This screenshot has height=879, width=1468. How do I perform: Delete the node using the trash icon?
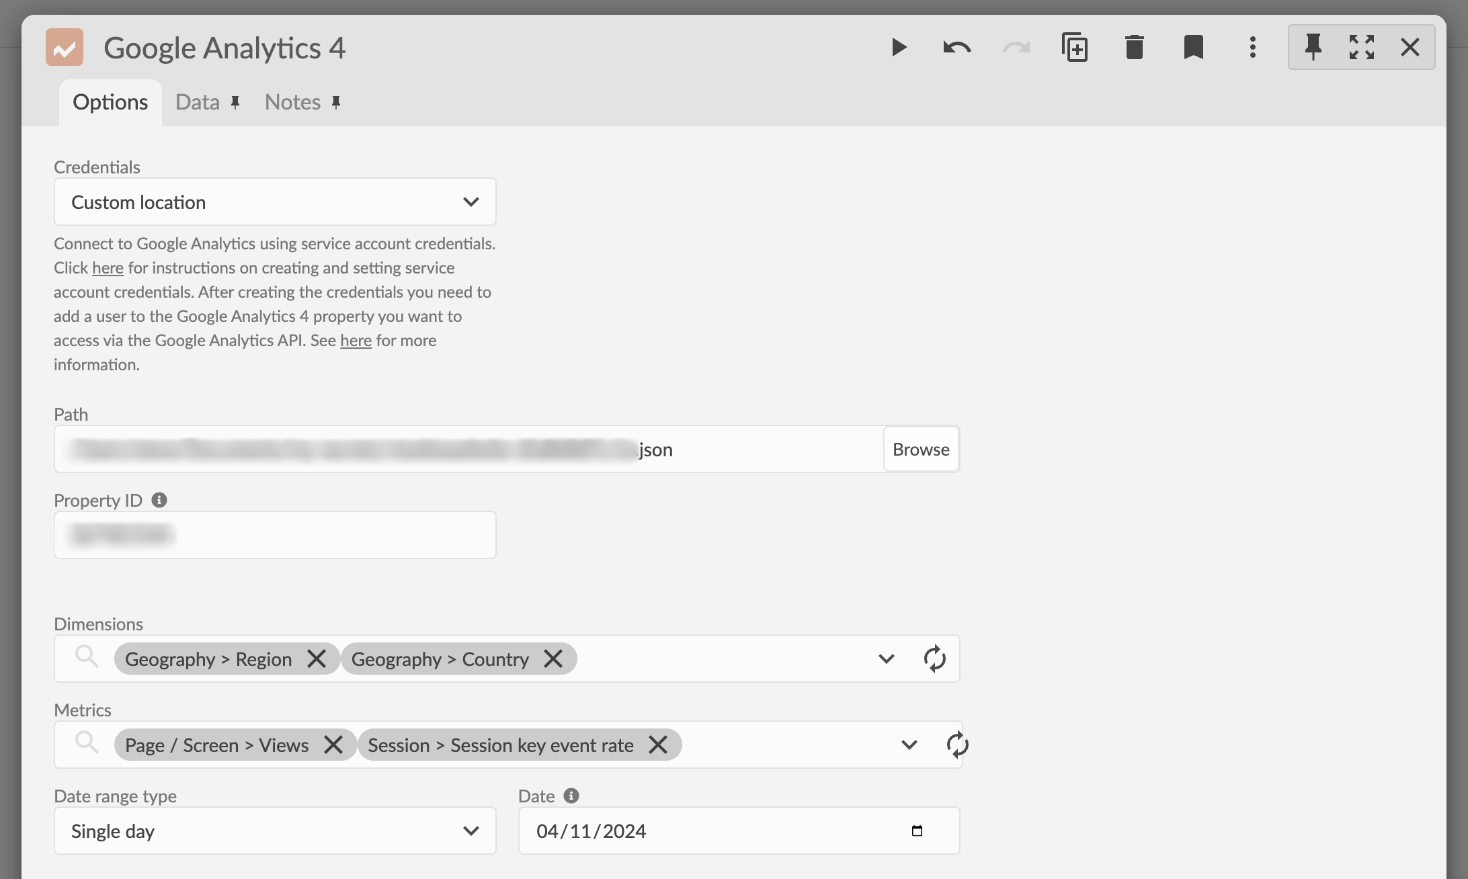click(1134, 47)
